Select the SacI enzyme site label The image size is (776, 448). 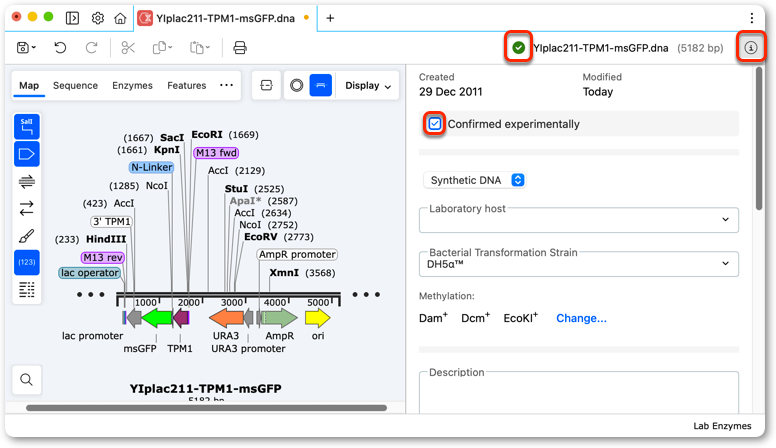click(x=172, y=138)
